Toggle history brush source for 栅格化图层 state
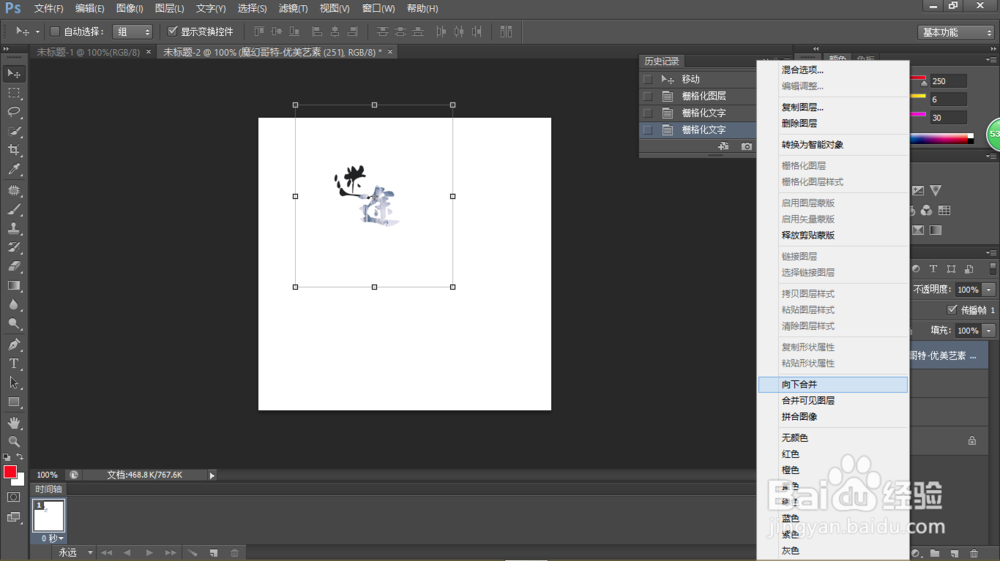The image size is (1000, 561). click(648, 96)
